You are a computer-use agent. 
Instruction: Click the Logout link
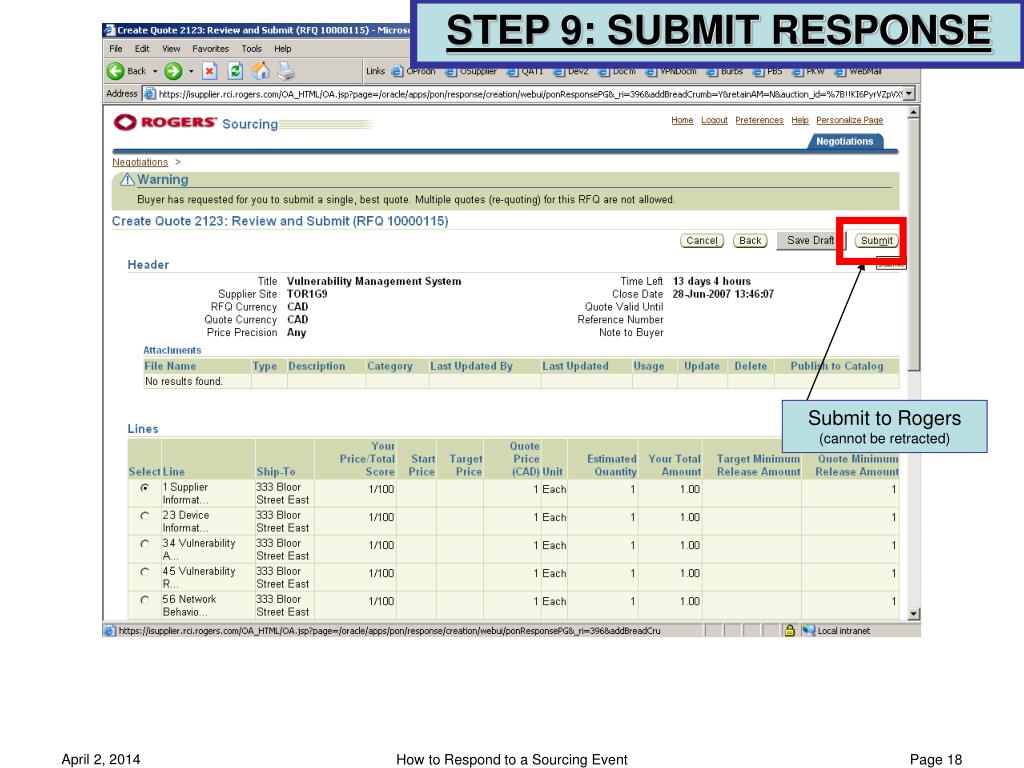coord(714,120)
